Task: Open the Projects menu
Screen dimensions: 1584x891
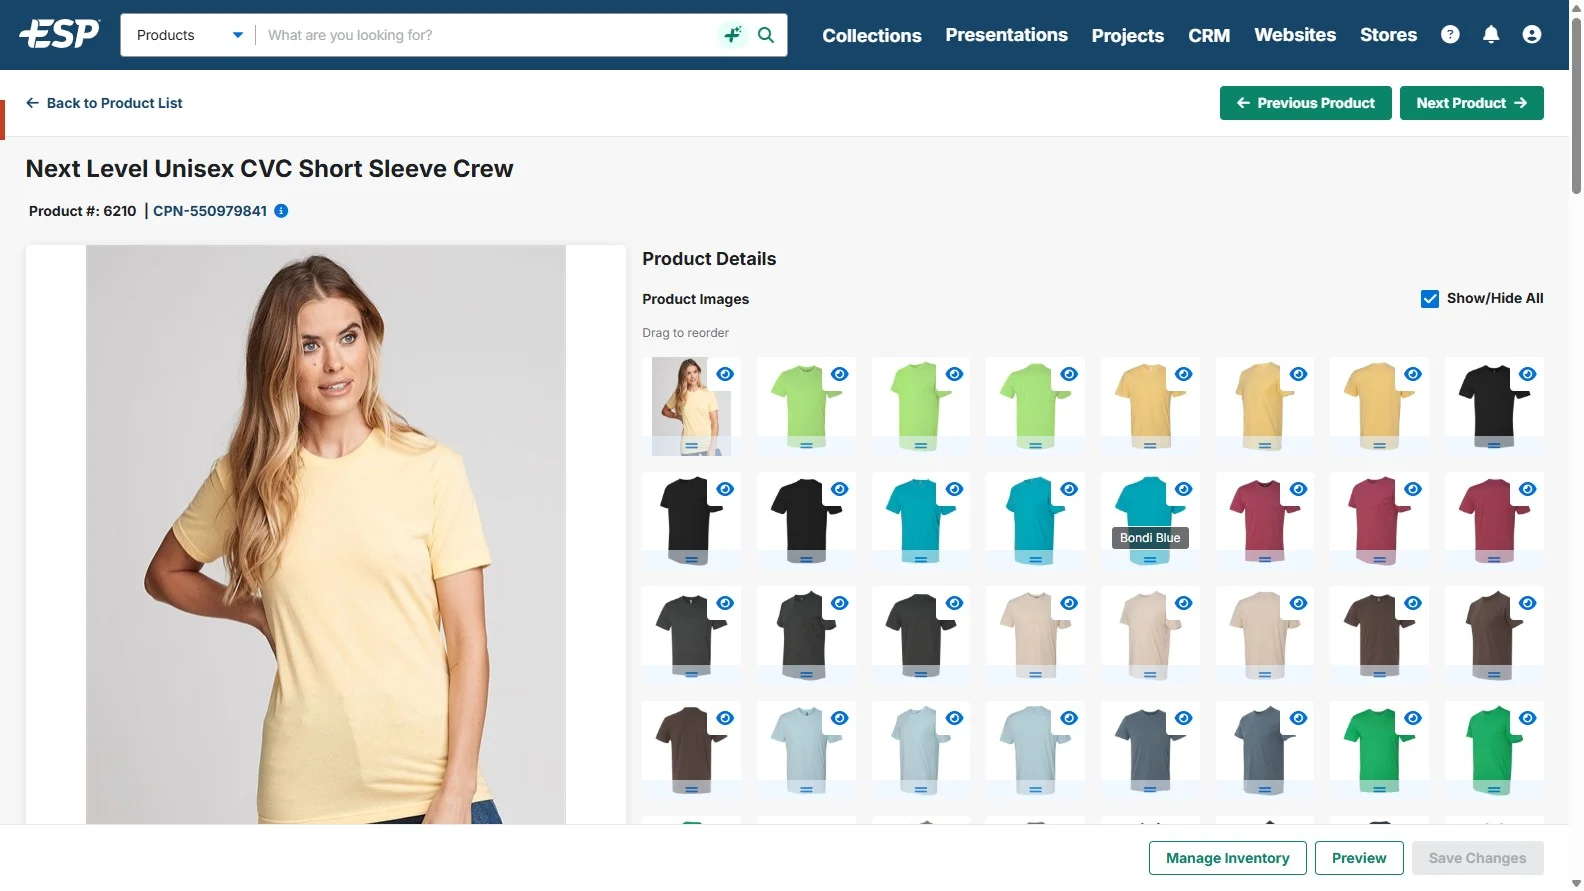Action: 1127,35
